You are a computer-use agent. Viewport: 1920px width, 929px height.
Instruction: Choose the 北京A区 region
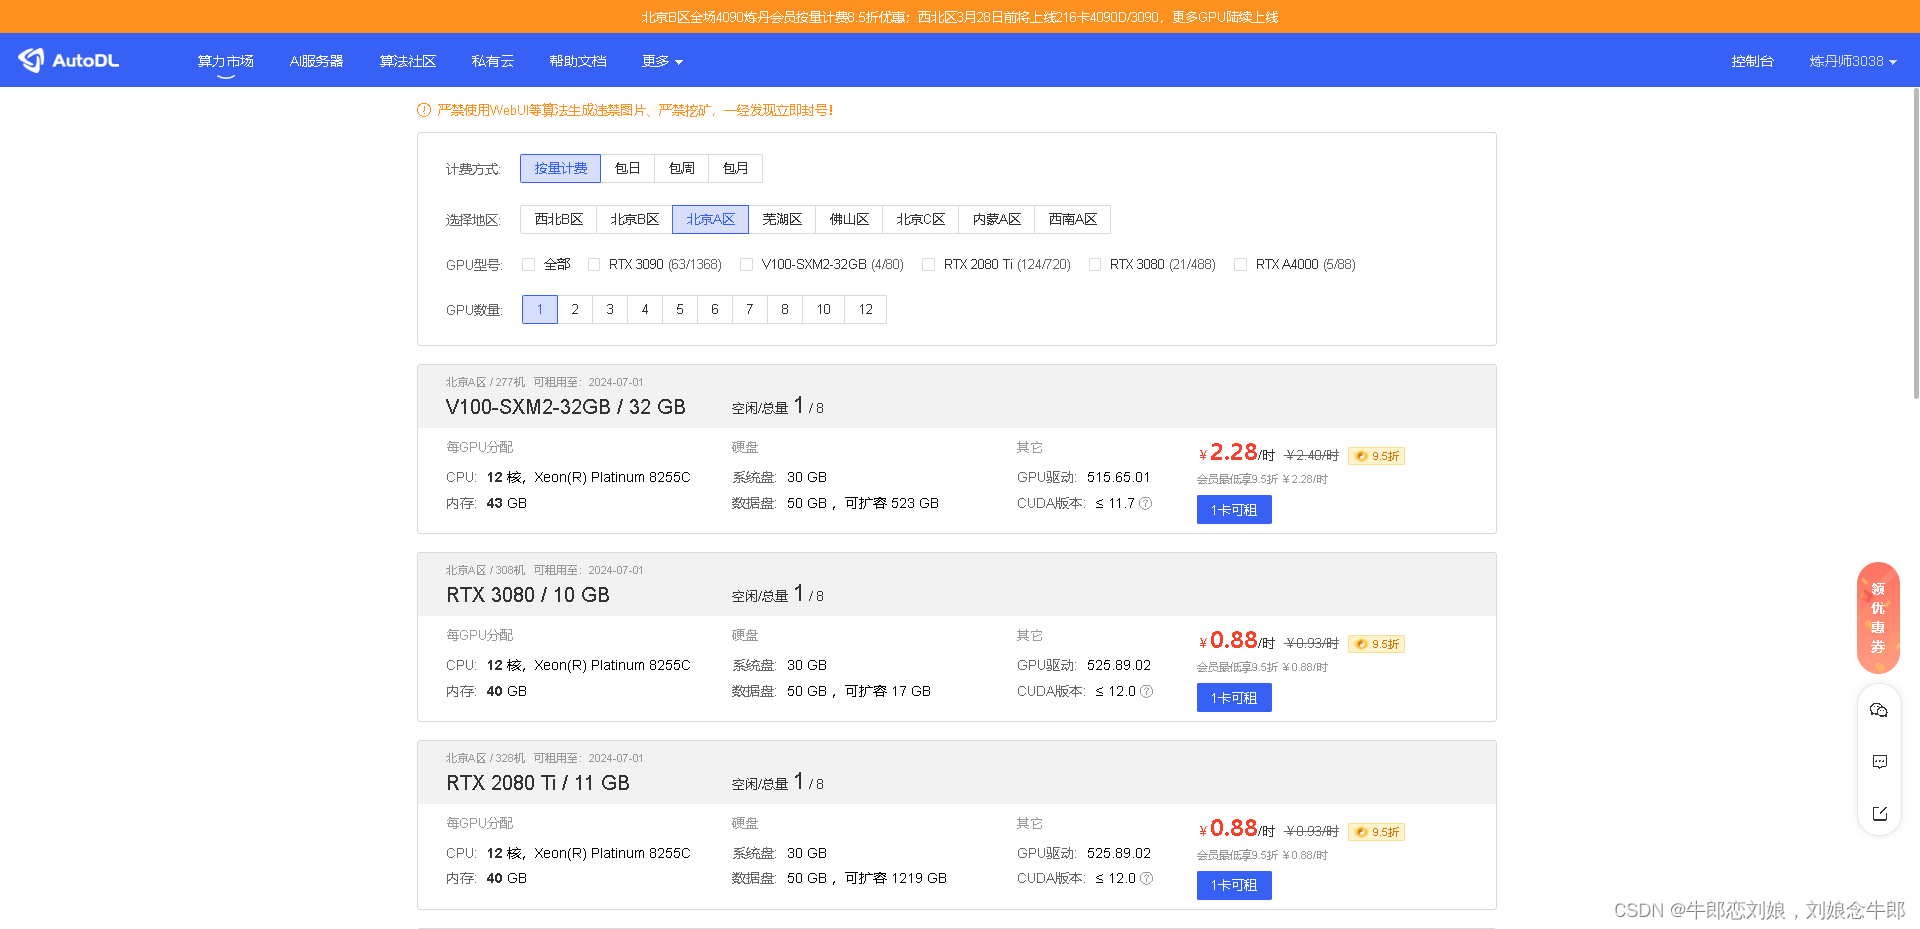[710, 219]
